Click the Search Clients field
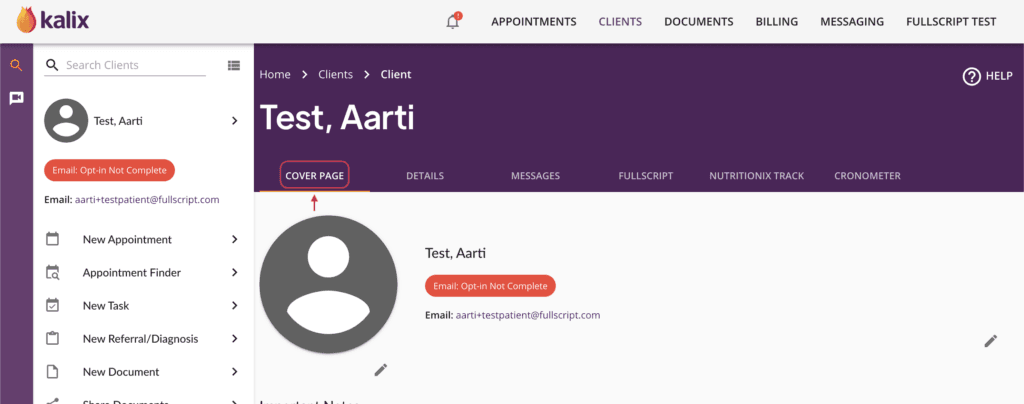 pyautogui.click(x=134, y=65)
